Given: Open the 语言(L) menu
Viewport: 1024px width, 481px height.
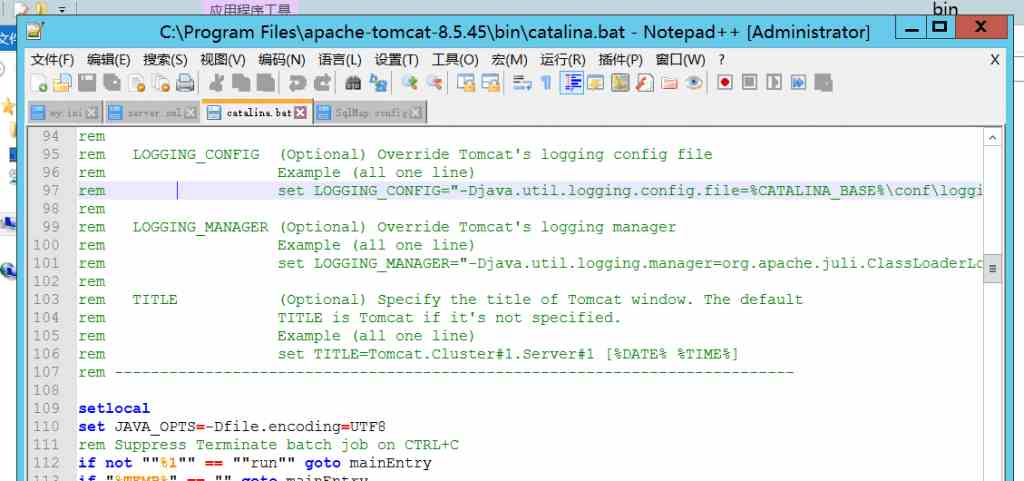Looking at the screenshot, I should tap(340, 60).
